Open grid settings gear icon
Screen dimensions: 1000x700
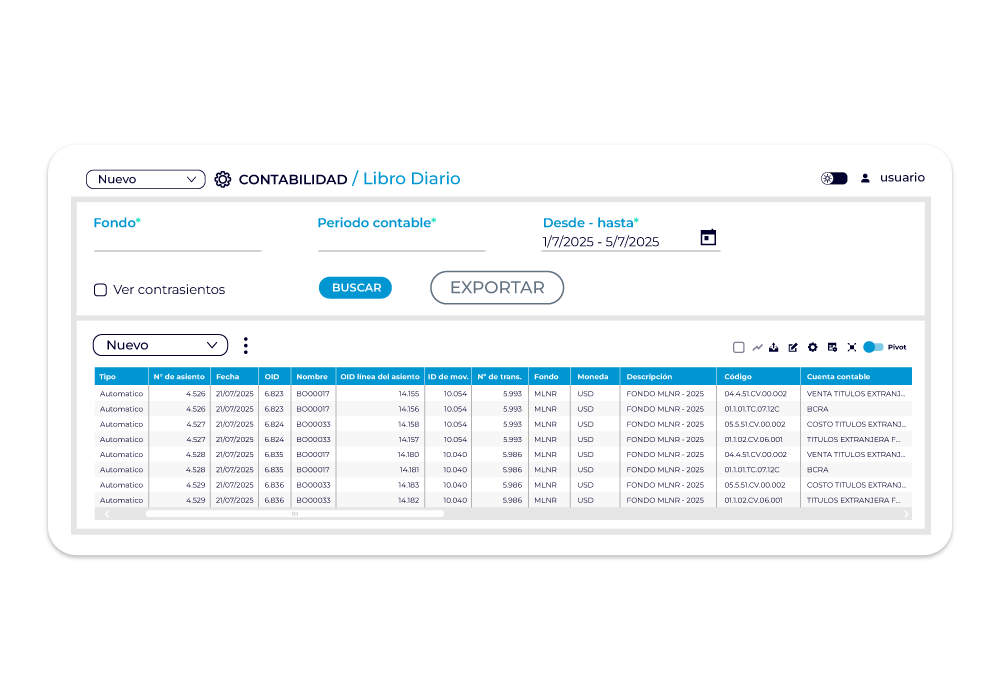point(812,347)
